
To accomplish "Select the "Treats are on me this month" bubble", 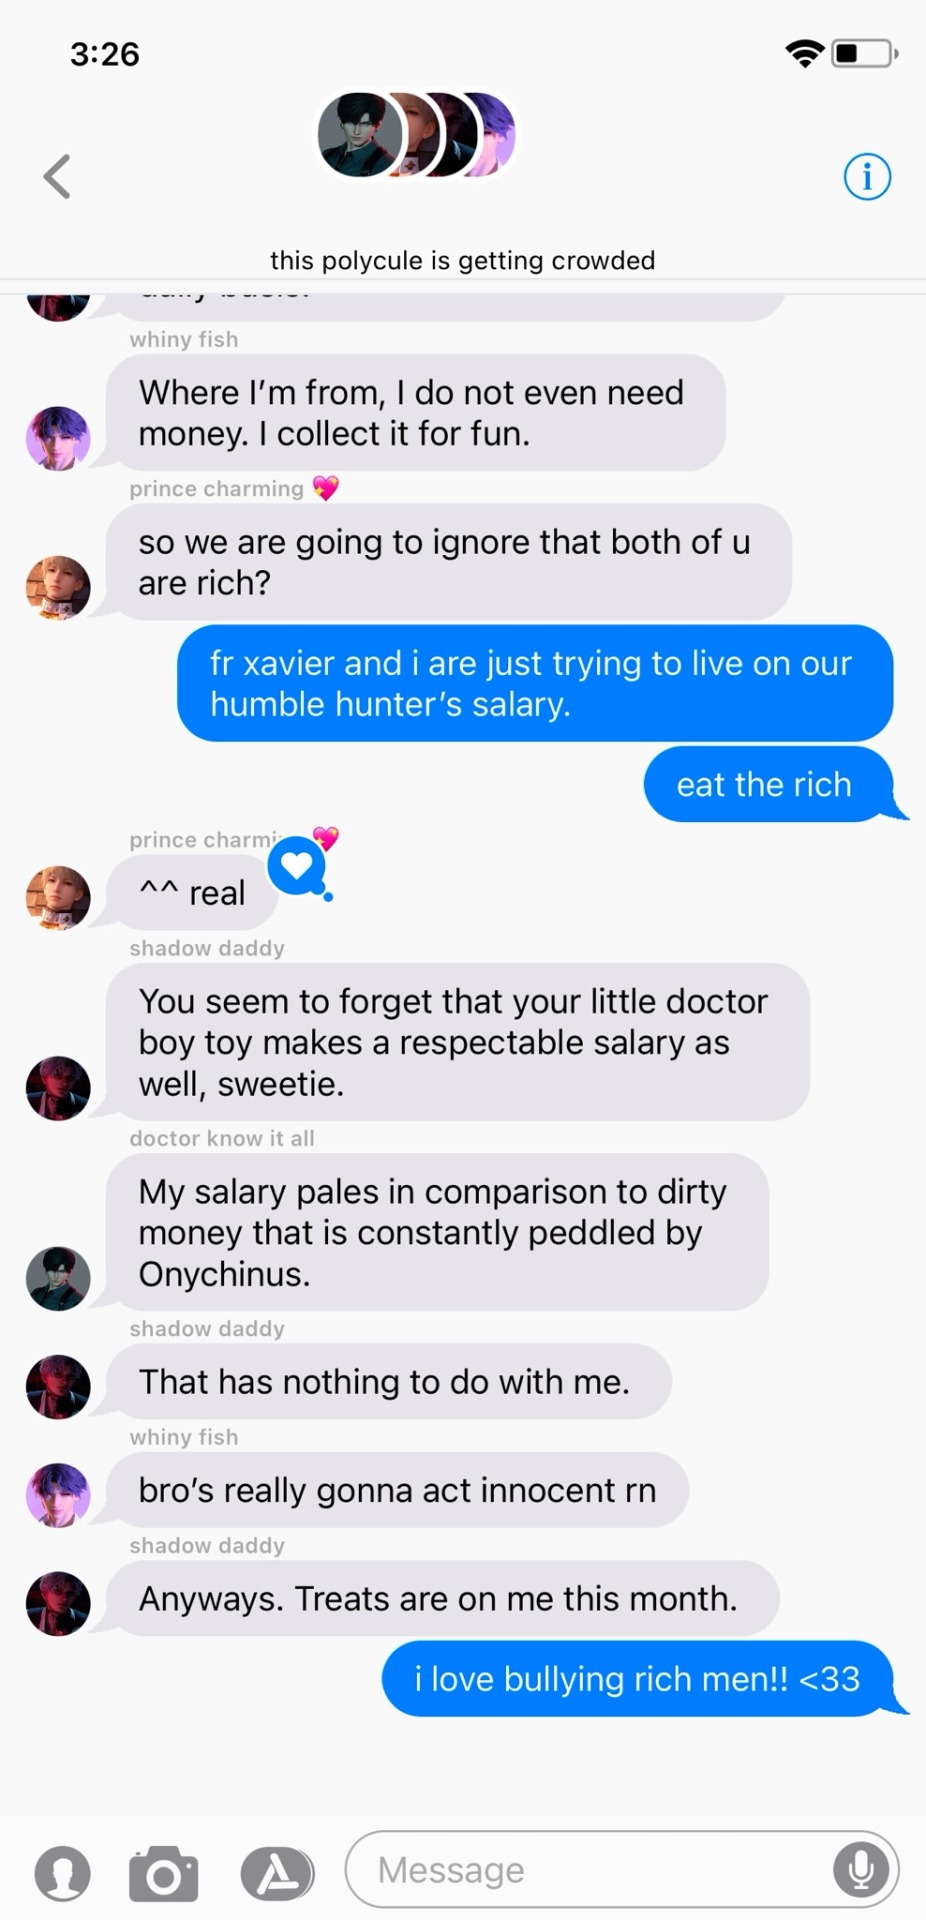I will pyautogui.click(x=442, y=1598).
